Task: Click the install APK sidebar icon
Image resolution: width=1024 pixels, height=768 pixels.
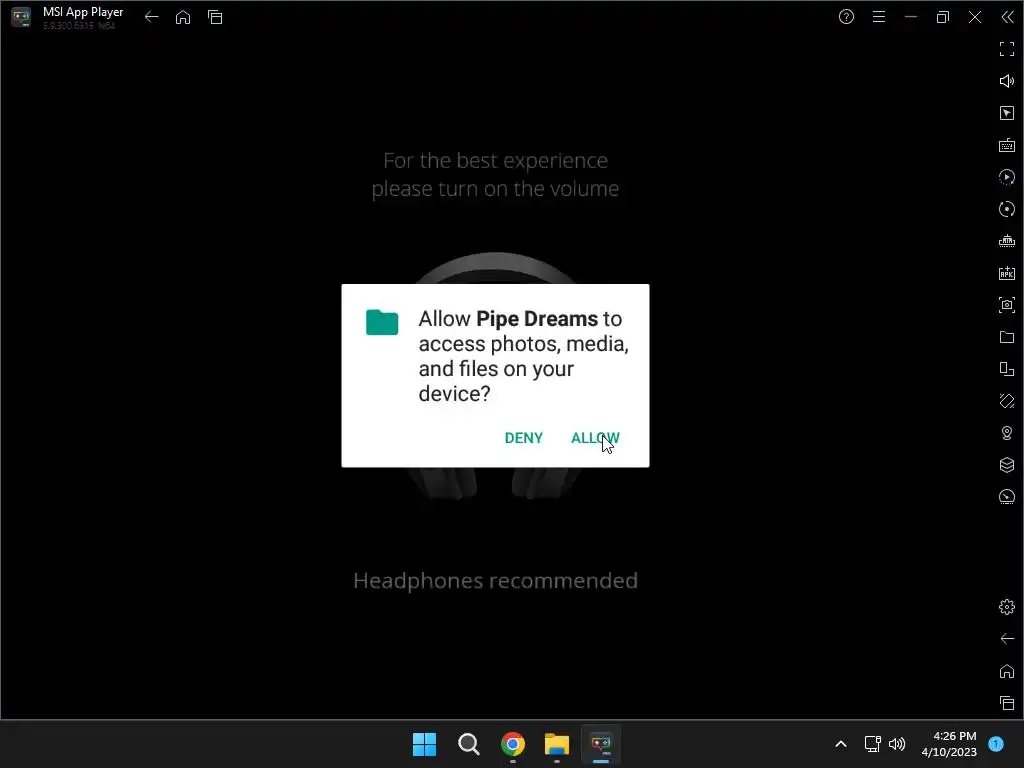Action: coord(1007,273)
